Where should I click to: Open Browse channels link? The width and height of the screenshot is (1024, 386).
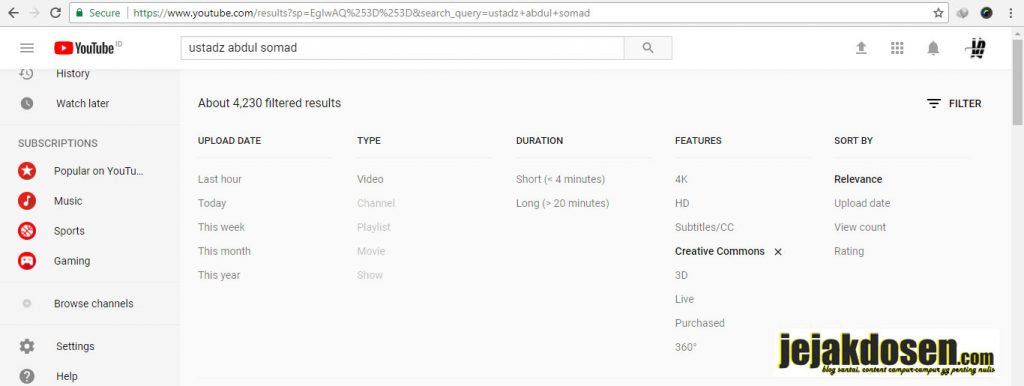(x=93, y=304)
